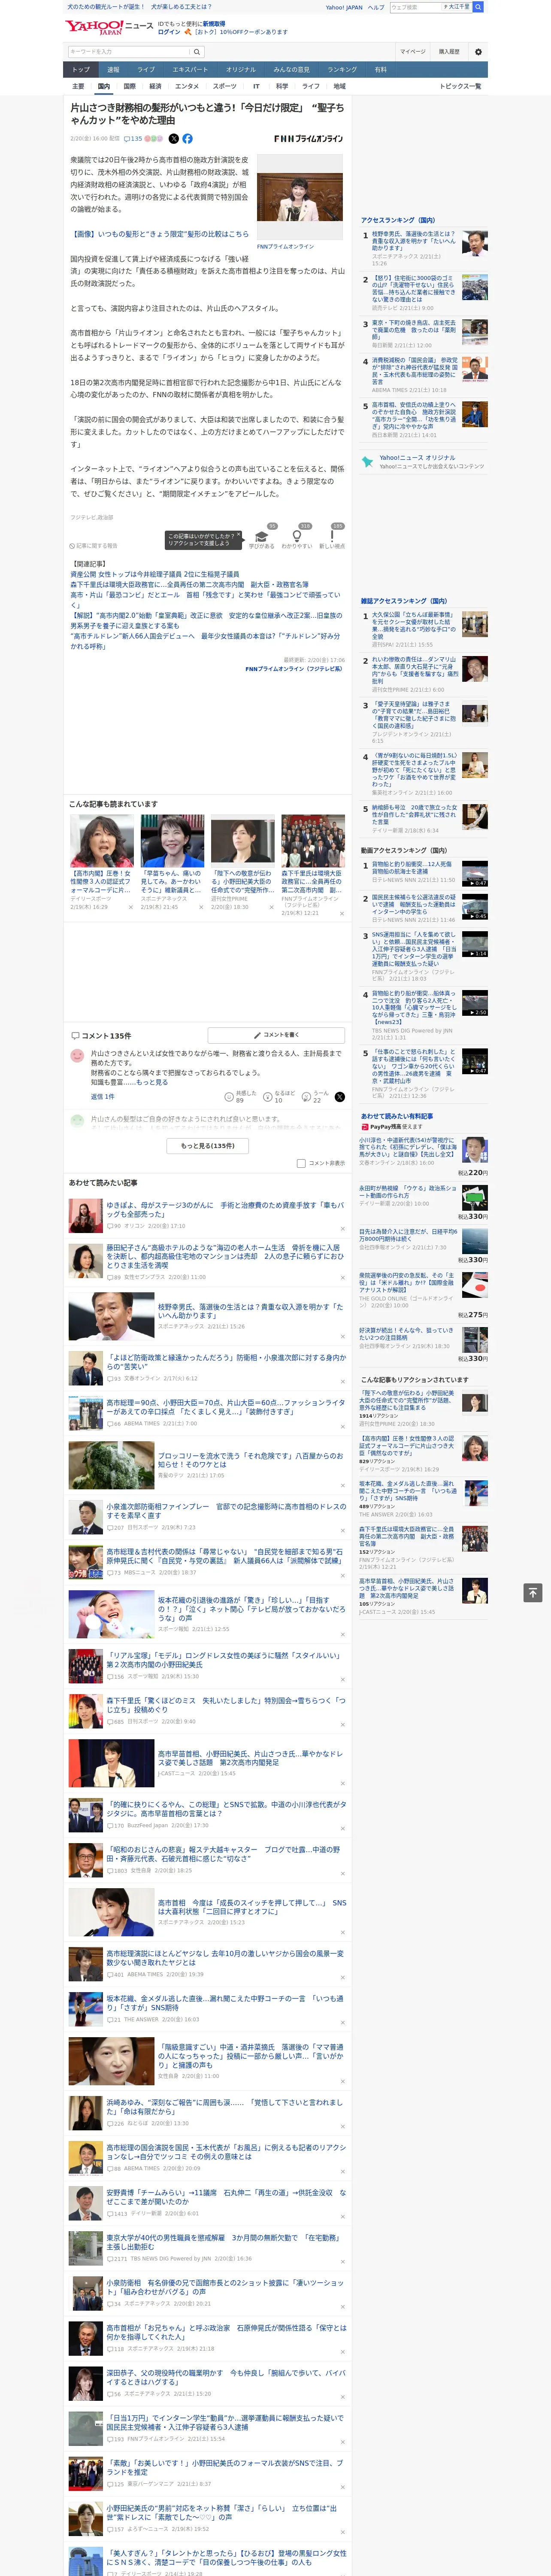This screenshot has height=2576, width=551.
Task: Click the コメントを書く button
Action: (276, 1035)
